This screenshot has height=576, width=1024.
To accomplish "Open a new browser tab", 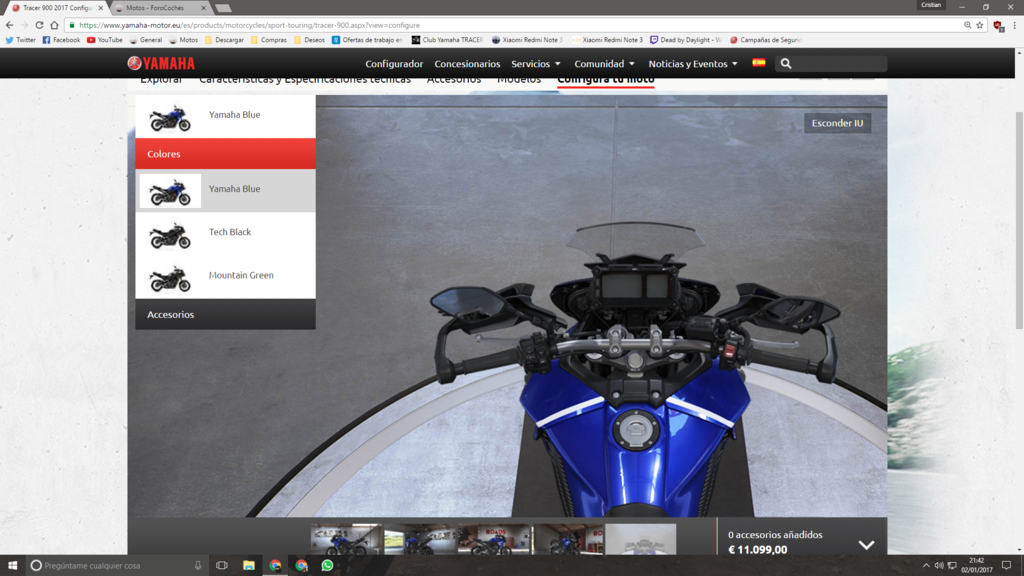I will click(x=223, y=8).
